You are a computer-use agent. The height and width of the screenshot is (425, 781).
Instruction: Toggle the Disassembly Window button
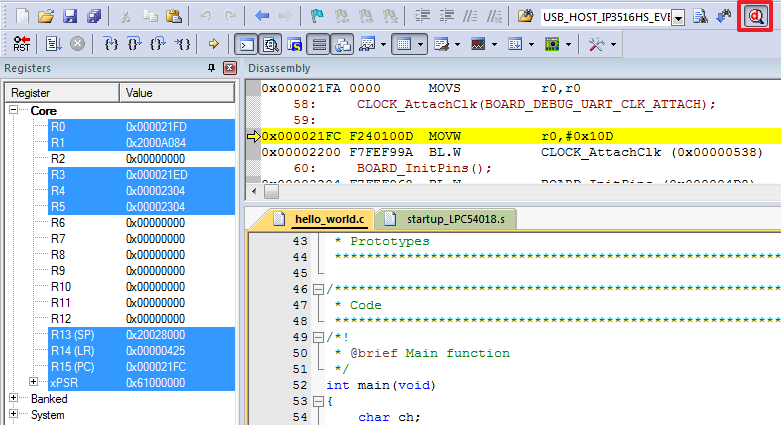pyautogui.click(x=271, y=44)
